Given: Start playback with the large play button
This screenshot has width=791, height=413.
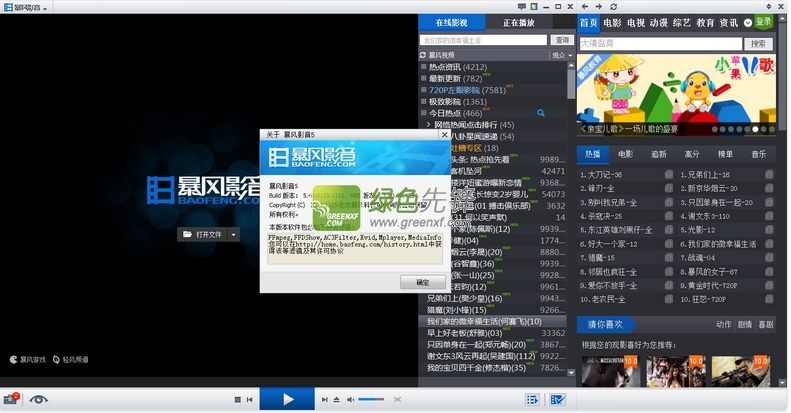Looking at the screenshot, I should [287, 399].
